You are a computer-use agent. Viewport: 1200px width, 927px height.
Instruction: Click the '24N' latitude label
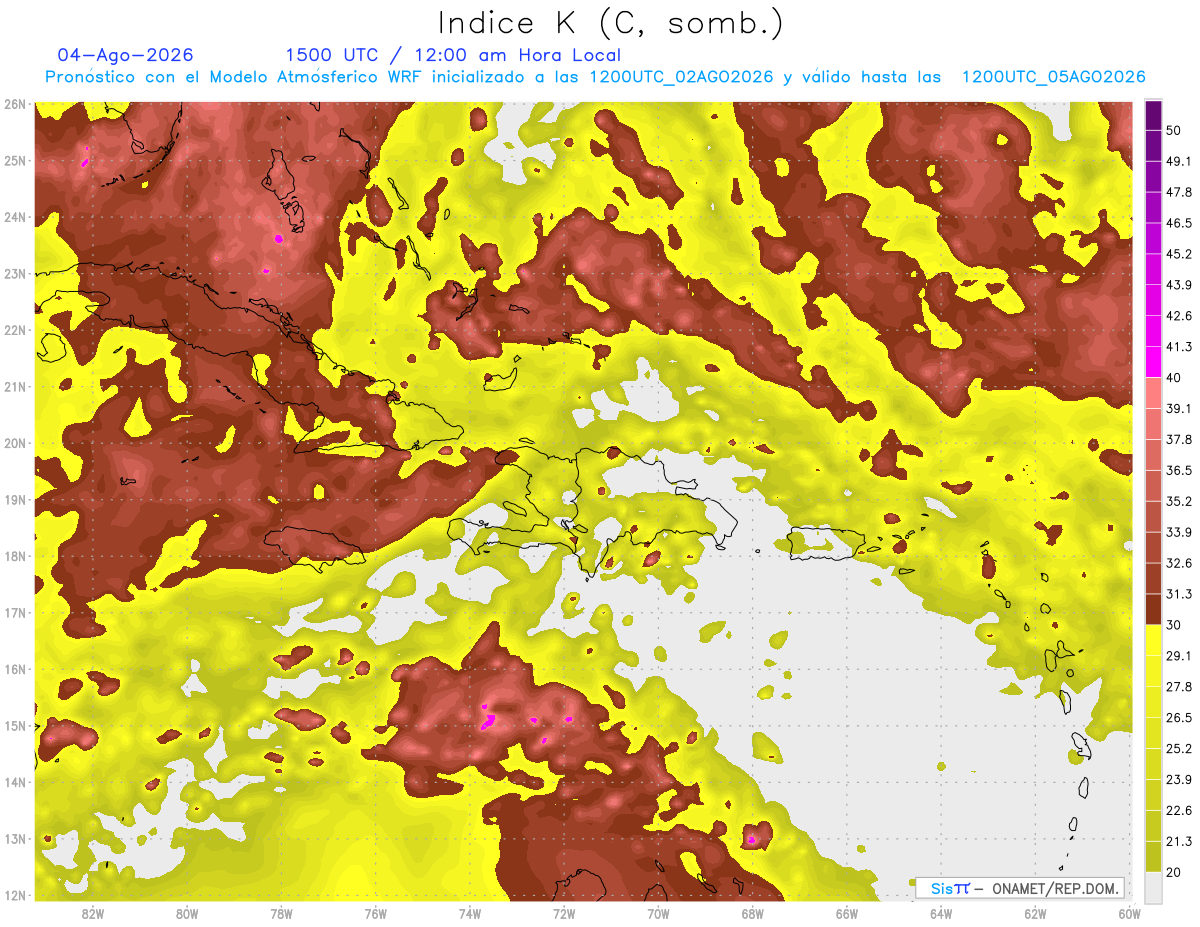(14, 217)
